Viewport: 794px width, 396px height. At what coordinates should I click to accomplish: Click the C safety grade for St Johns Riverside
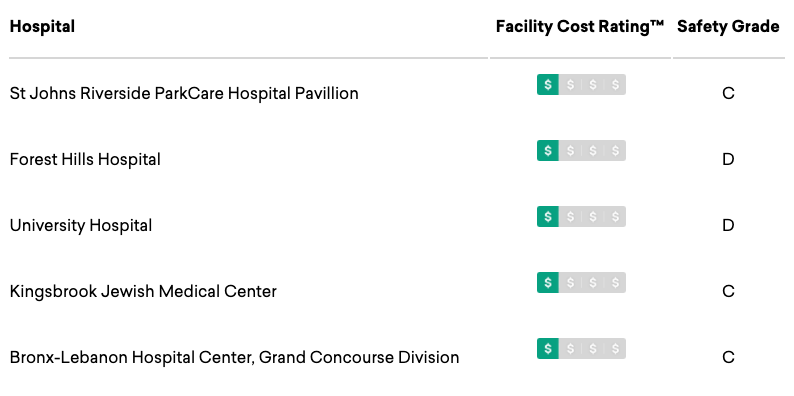[728, 93]
